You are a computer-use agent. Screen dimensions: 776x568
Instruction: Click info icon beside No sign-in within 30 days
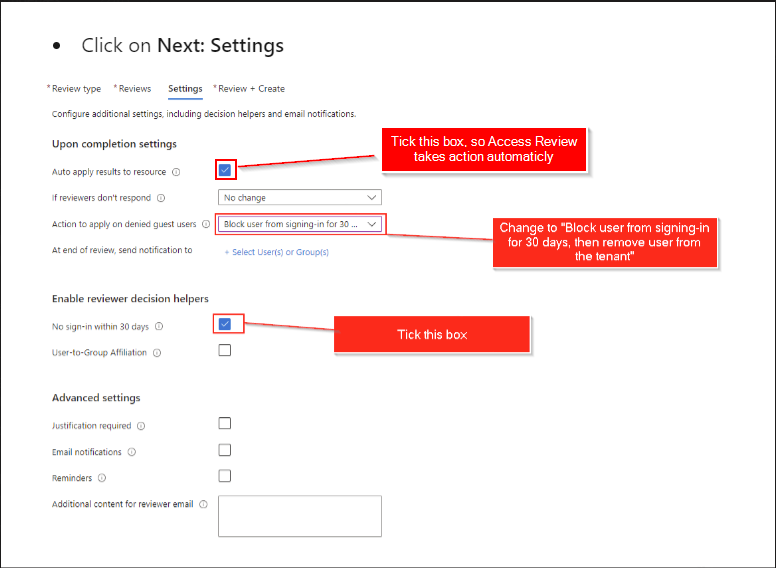(159, 326)
